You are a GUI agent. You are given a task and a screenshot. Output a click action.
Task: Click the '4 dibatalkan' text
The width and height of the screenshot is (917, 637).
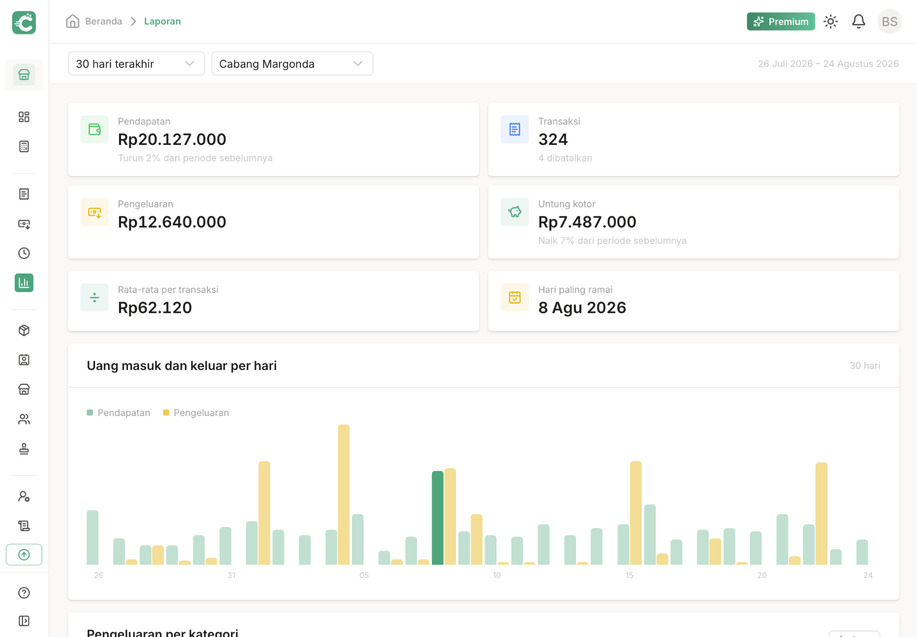click(565, 158)
